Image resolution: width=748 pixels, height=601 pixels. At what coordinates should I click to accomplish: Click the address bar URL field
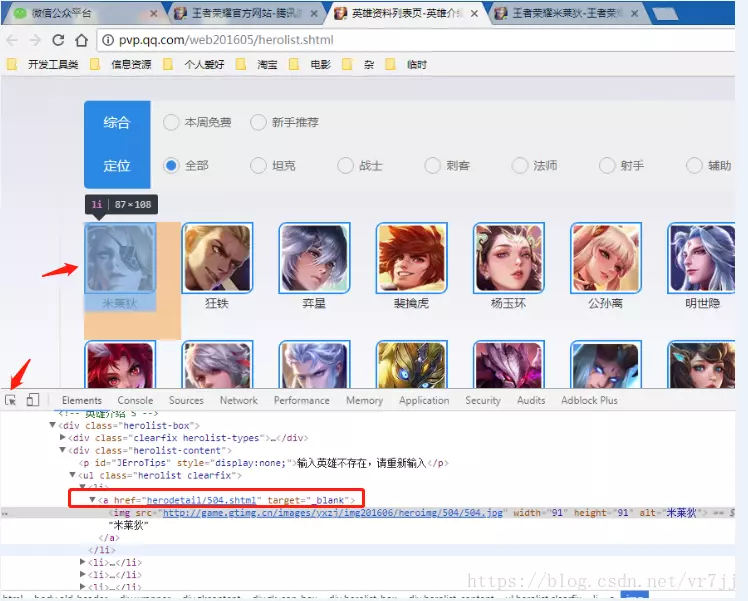tap(416, 40)
